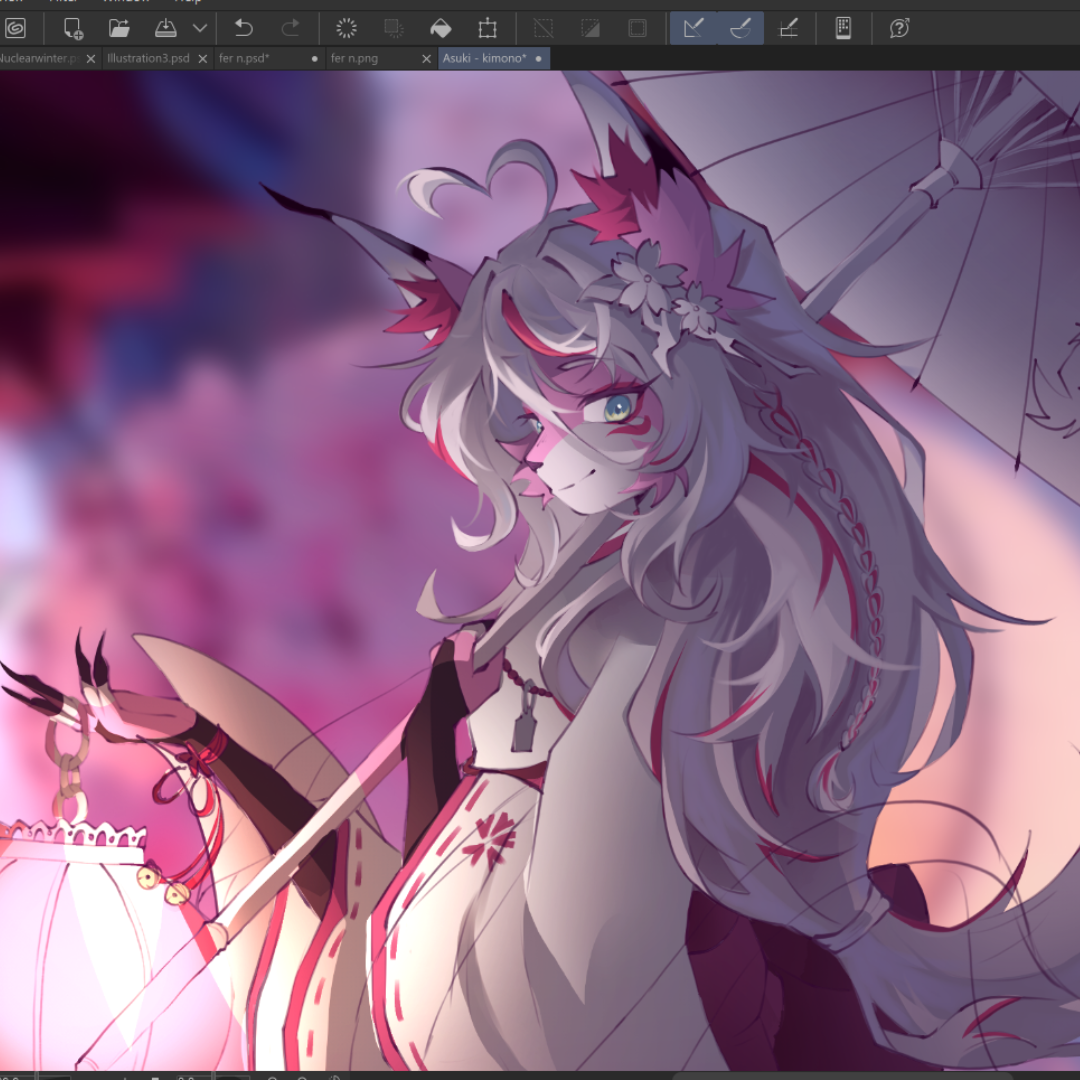The height and width of the screenshot is (1080, 1080).
Task: Toggle Snap to Grid
Action: [788, 28]
